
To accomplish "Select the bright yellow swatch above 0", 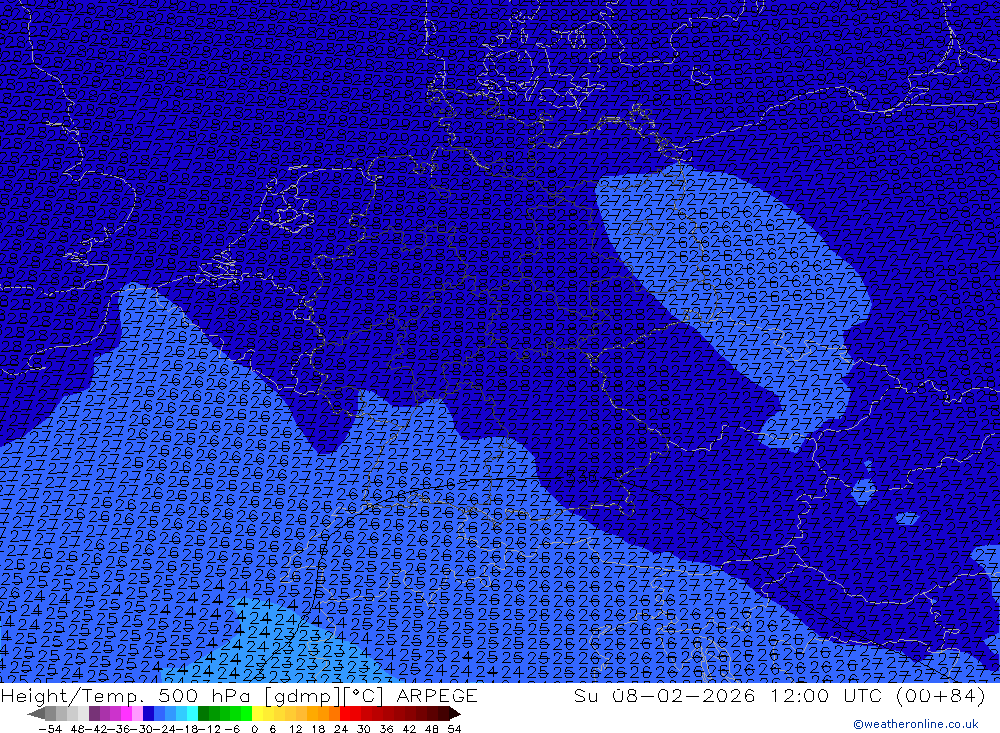I will pyautogui.click(x=258, y=714).
